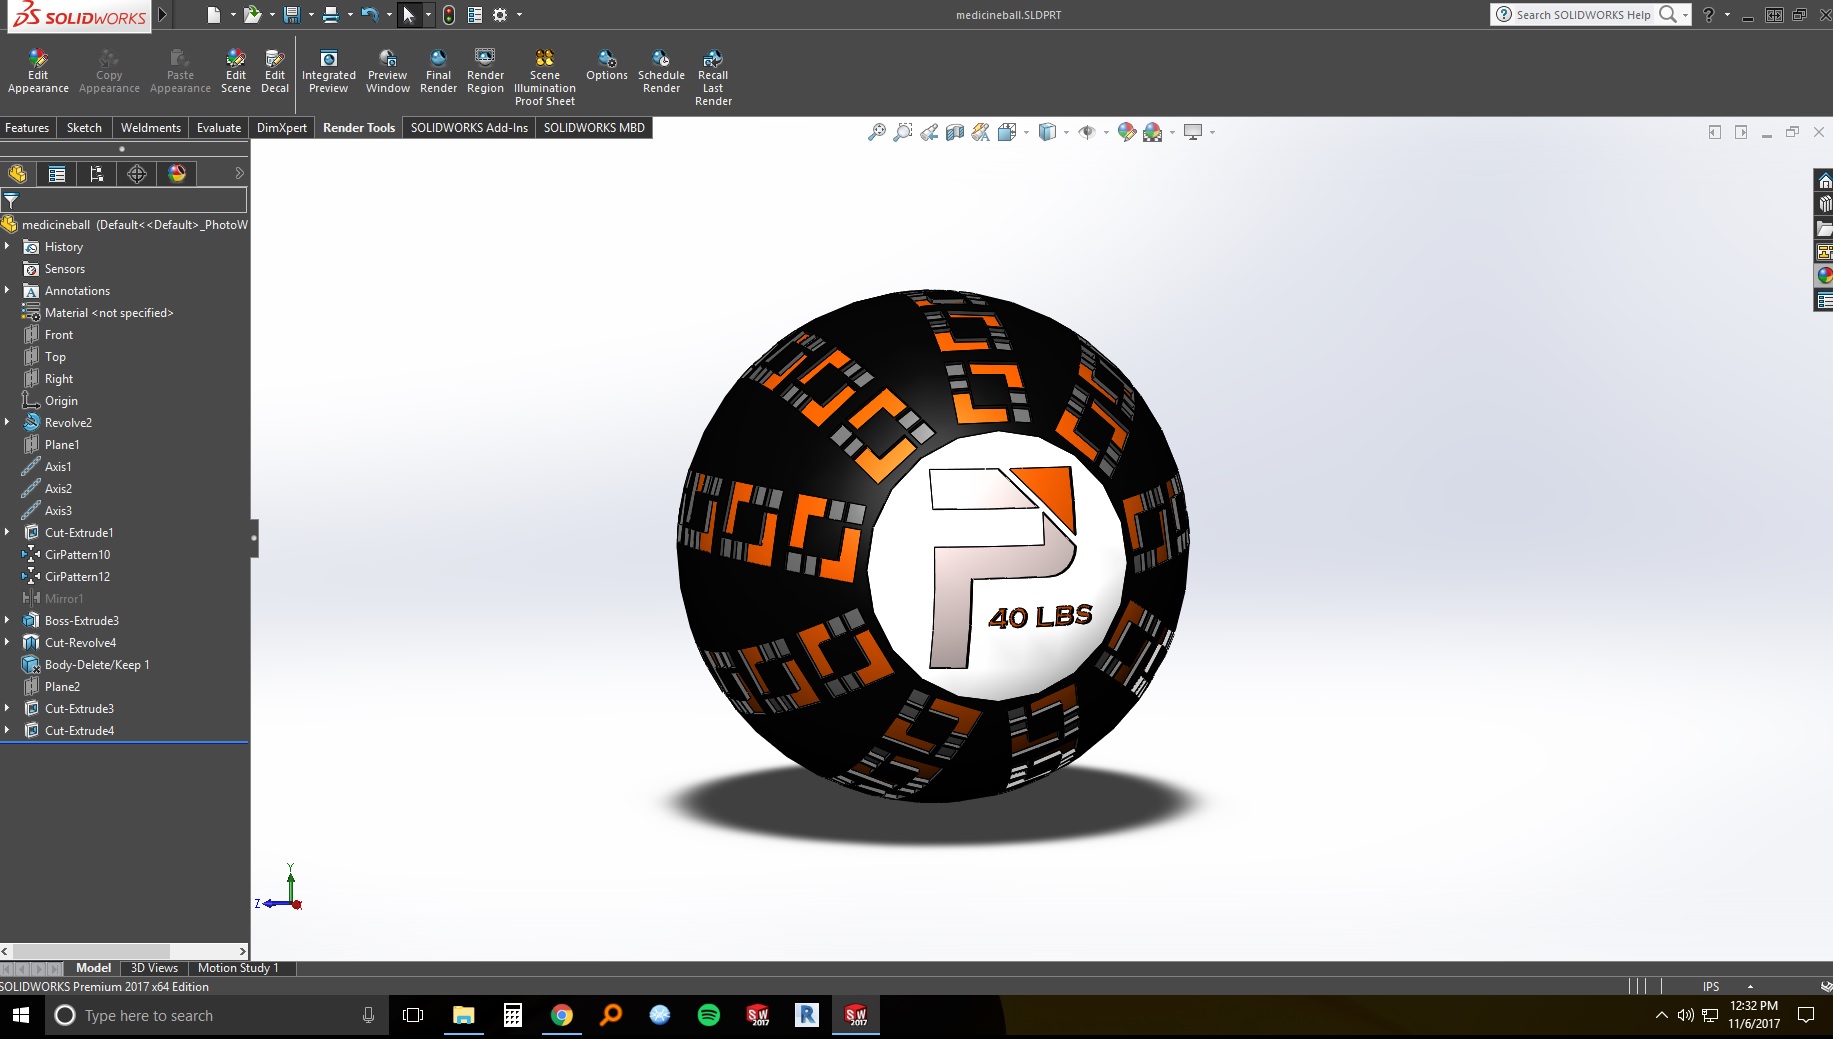The width and height of the screenshot is (1833, 1039).
Task: Click the Edit Appearance tool
Action: (38, 70)
